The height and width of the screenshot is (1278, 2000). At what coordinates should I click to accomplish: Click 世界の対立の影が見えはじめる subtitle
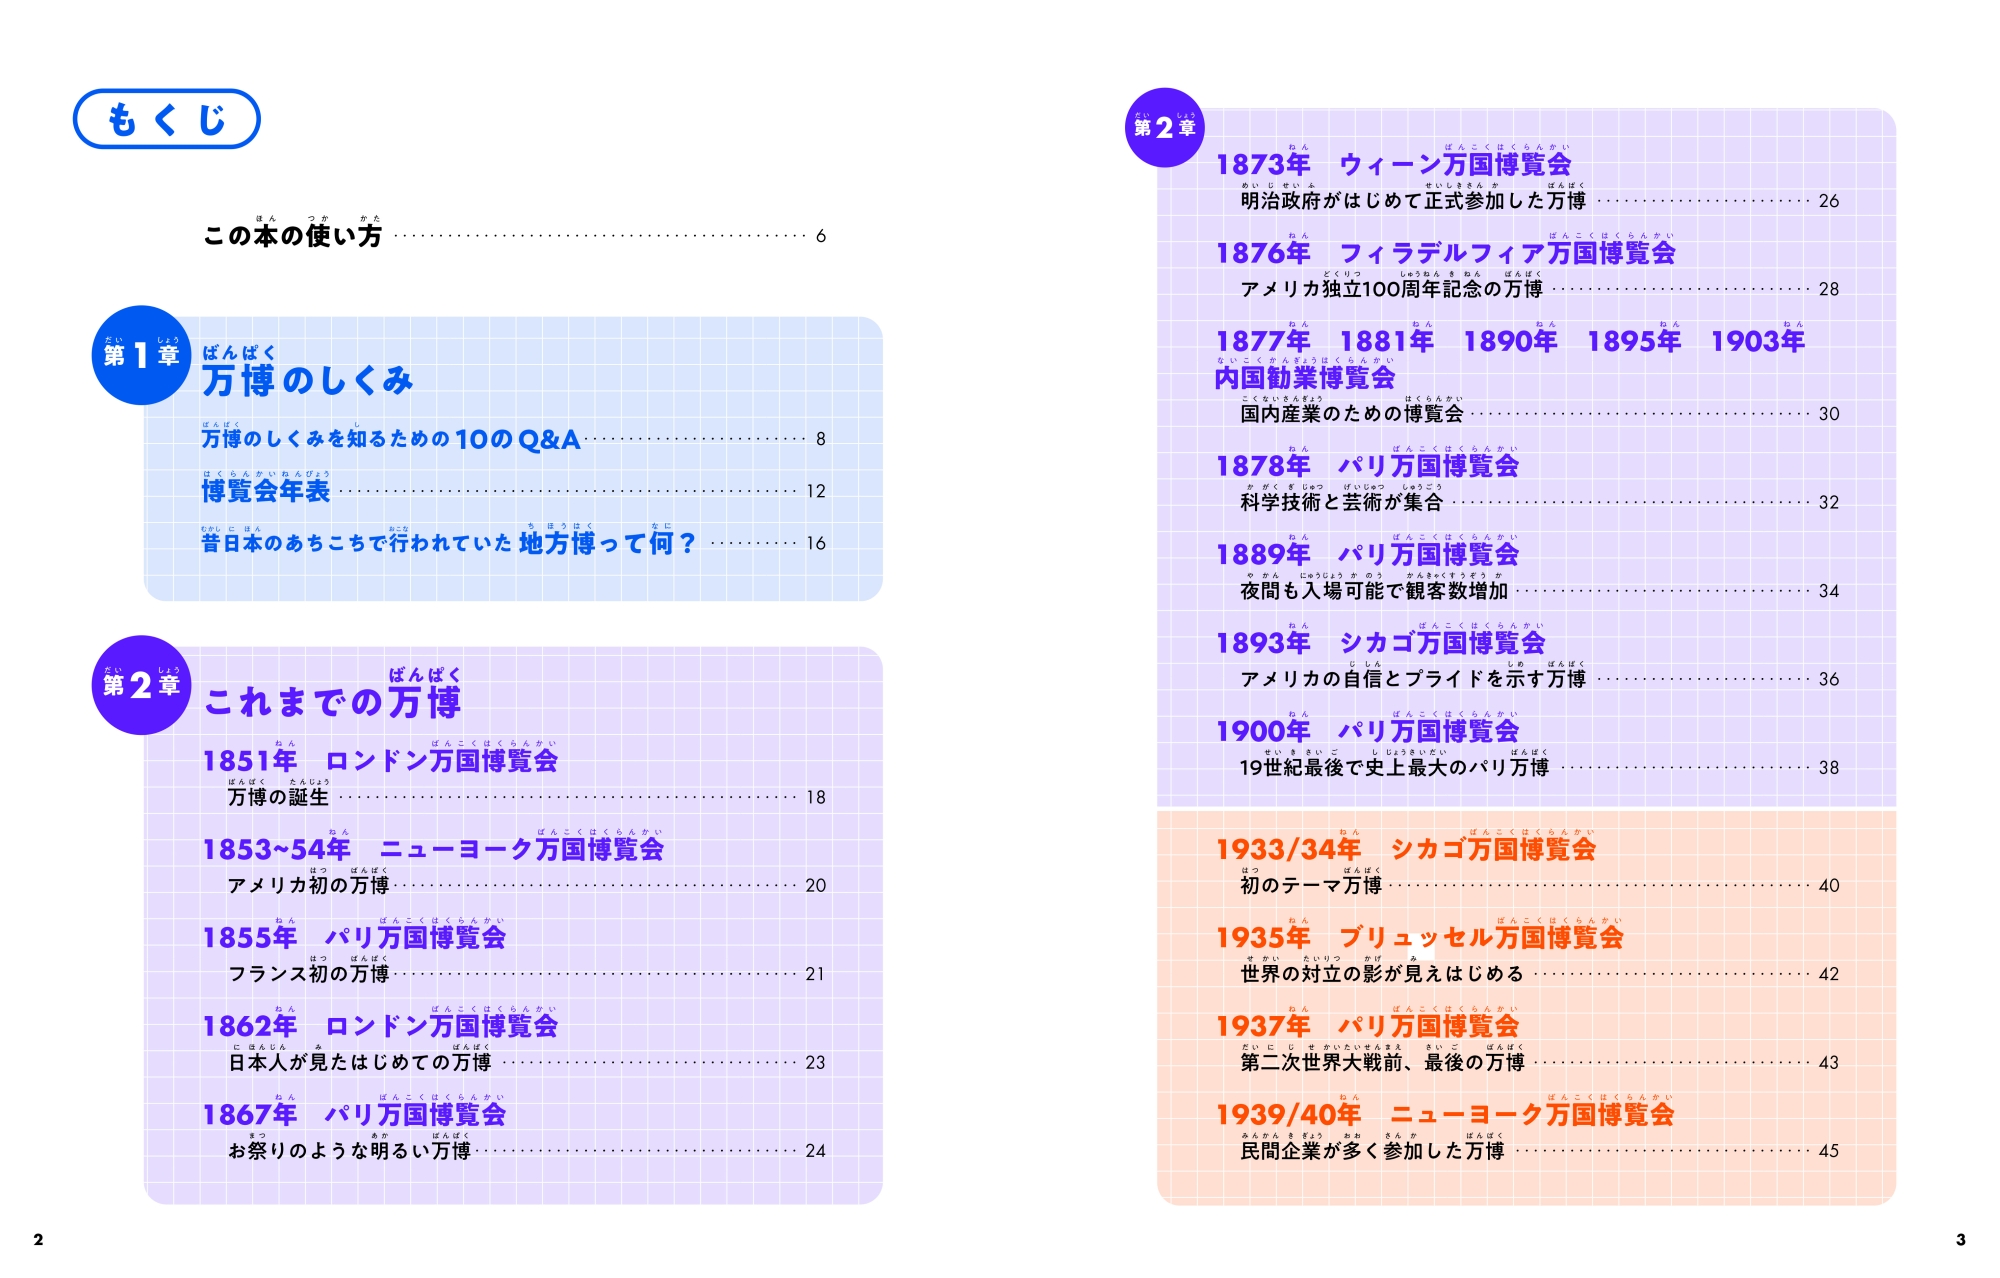tap(1382, 973)
